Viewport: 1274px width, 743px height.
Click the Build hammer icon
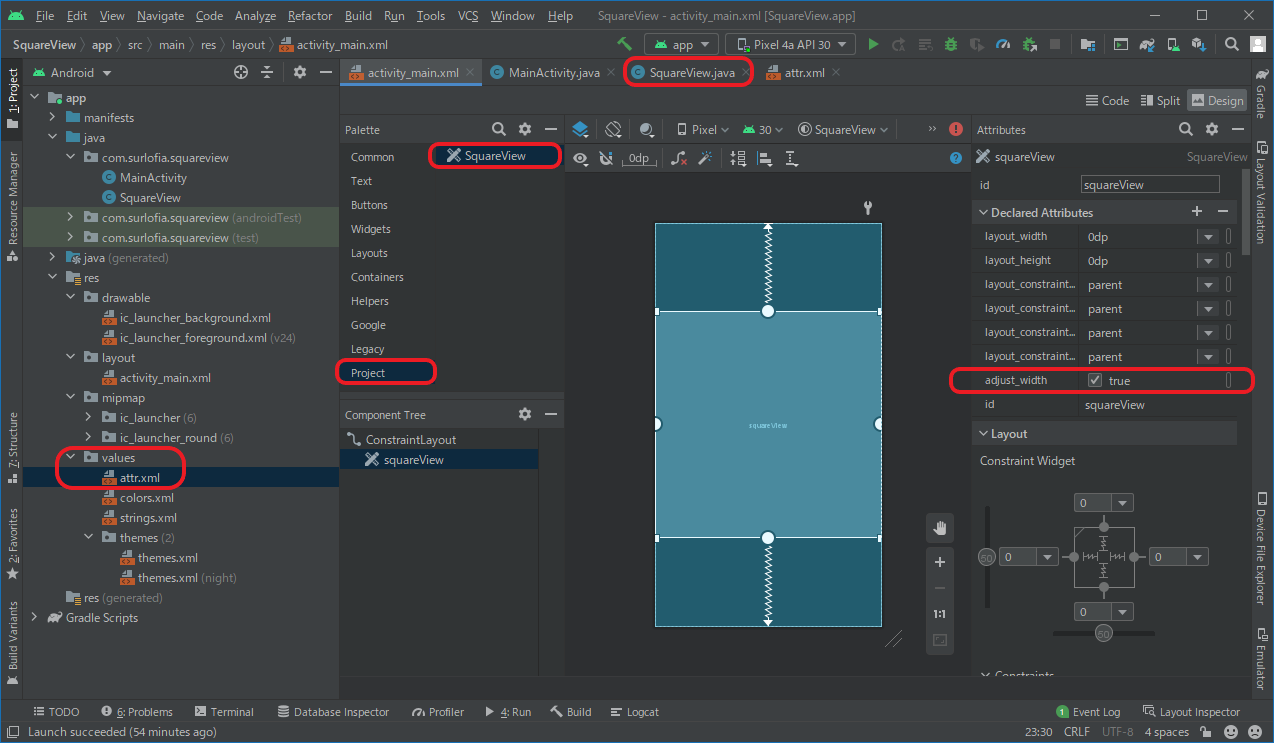pos(625,44)
